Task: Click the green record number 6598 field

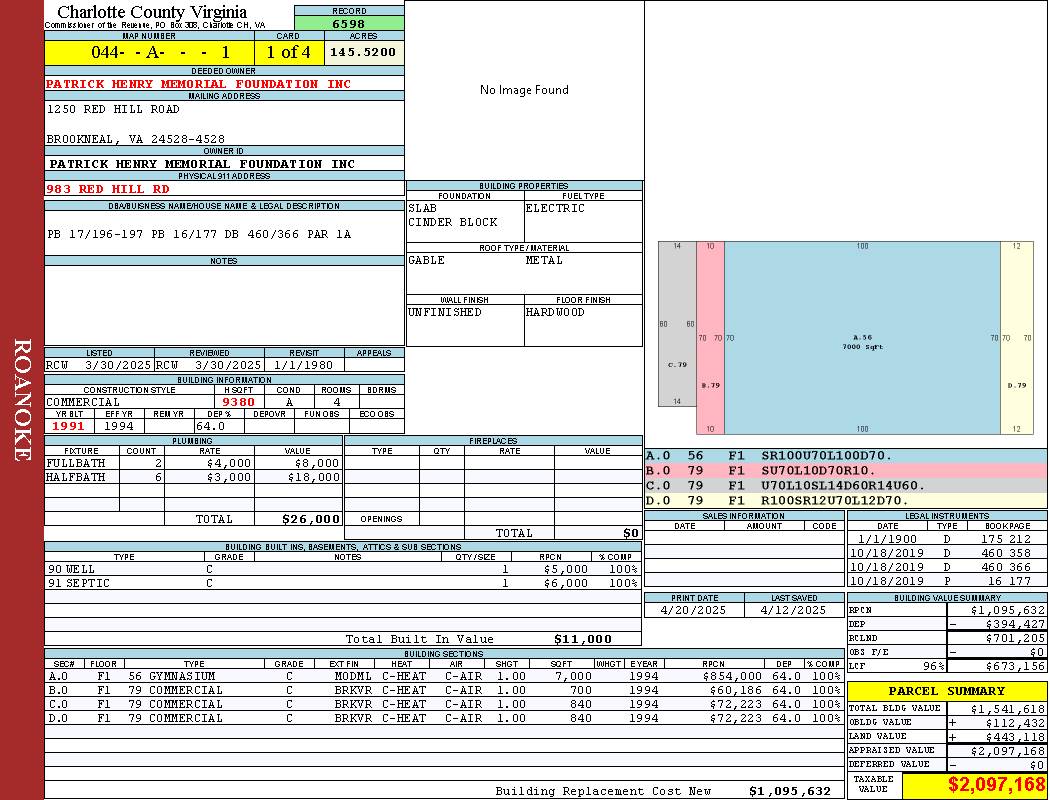Action: pos(349,23)
